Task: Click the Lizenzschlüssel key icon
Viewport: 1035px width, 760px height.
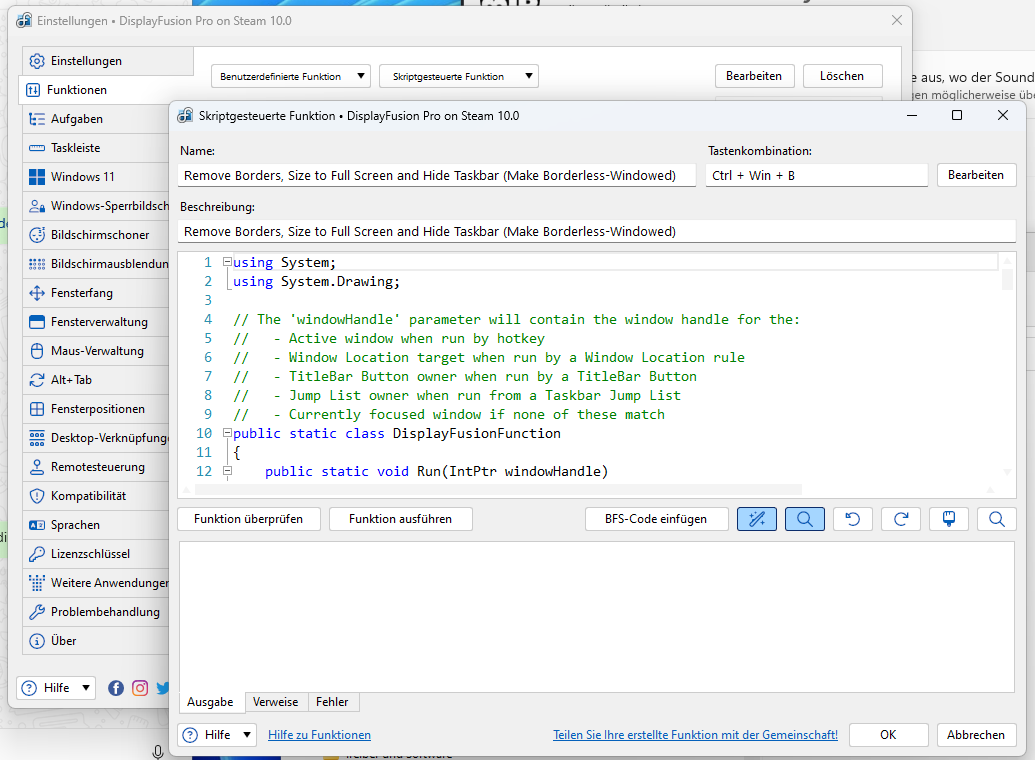Action: 37,555
